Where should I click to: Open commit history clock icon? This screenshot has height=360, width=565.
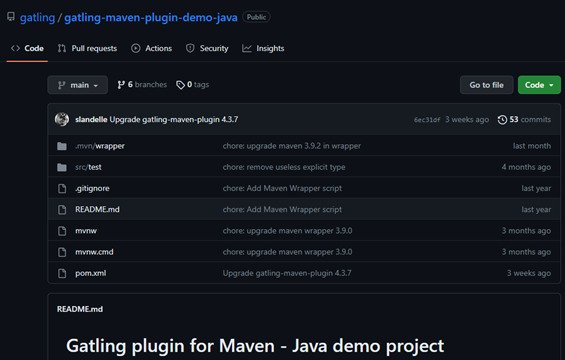(502, 120)
